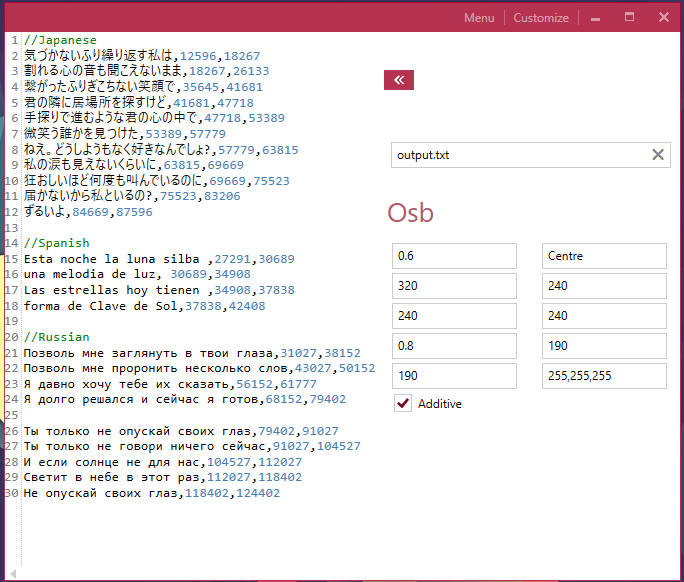Viewport: 684px width, 582px height.
Task: Click the value 69669 ending line 9
Action: [226, 165]
